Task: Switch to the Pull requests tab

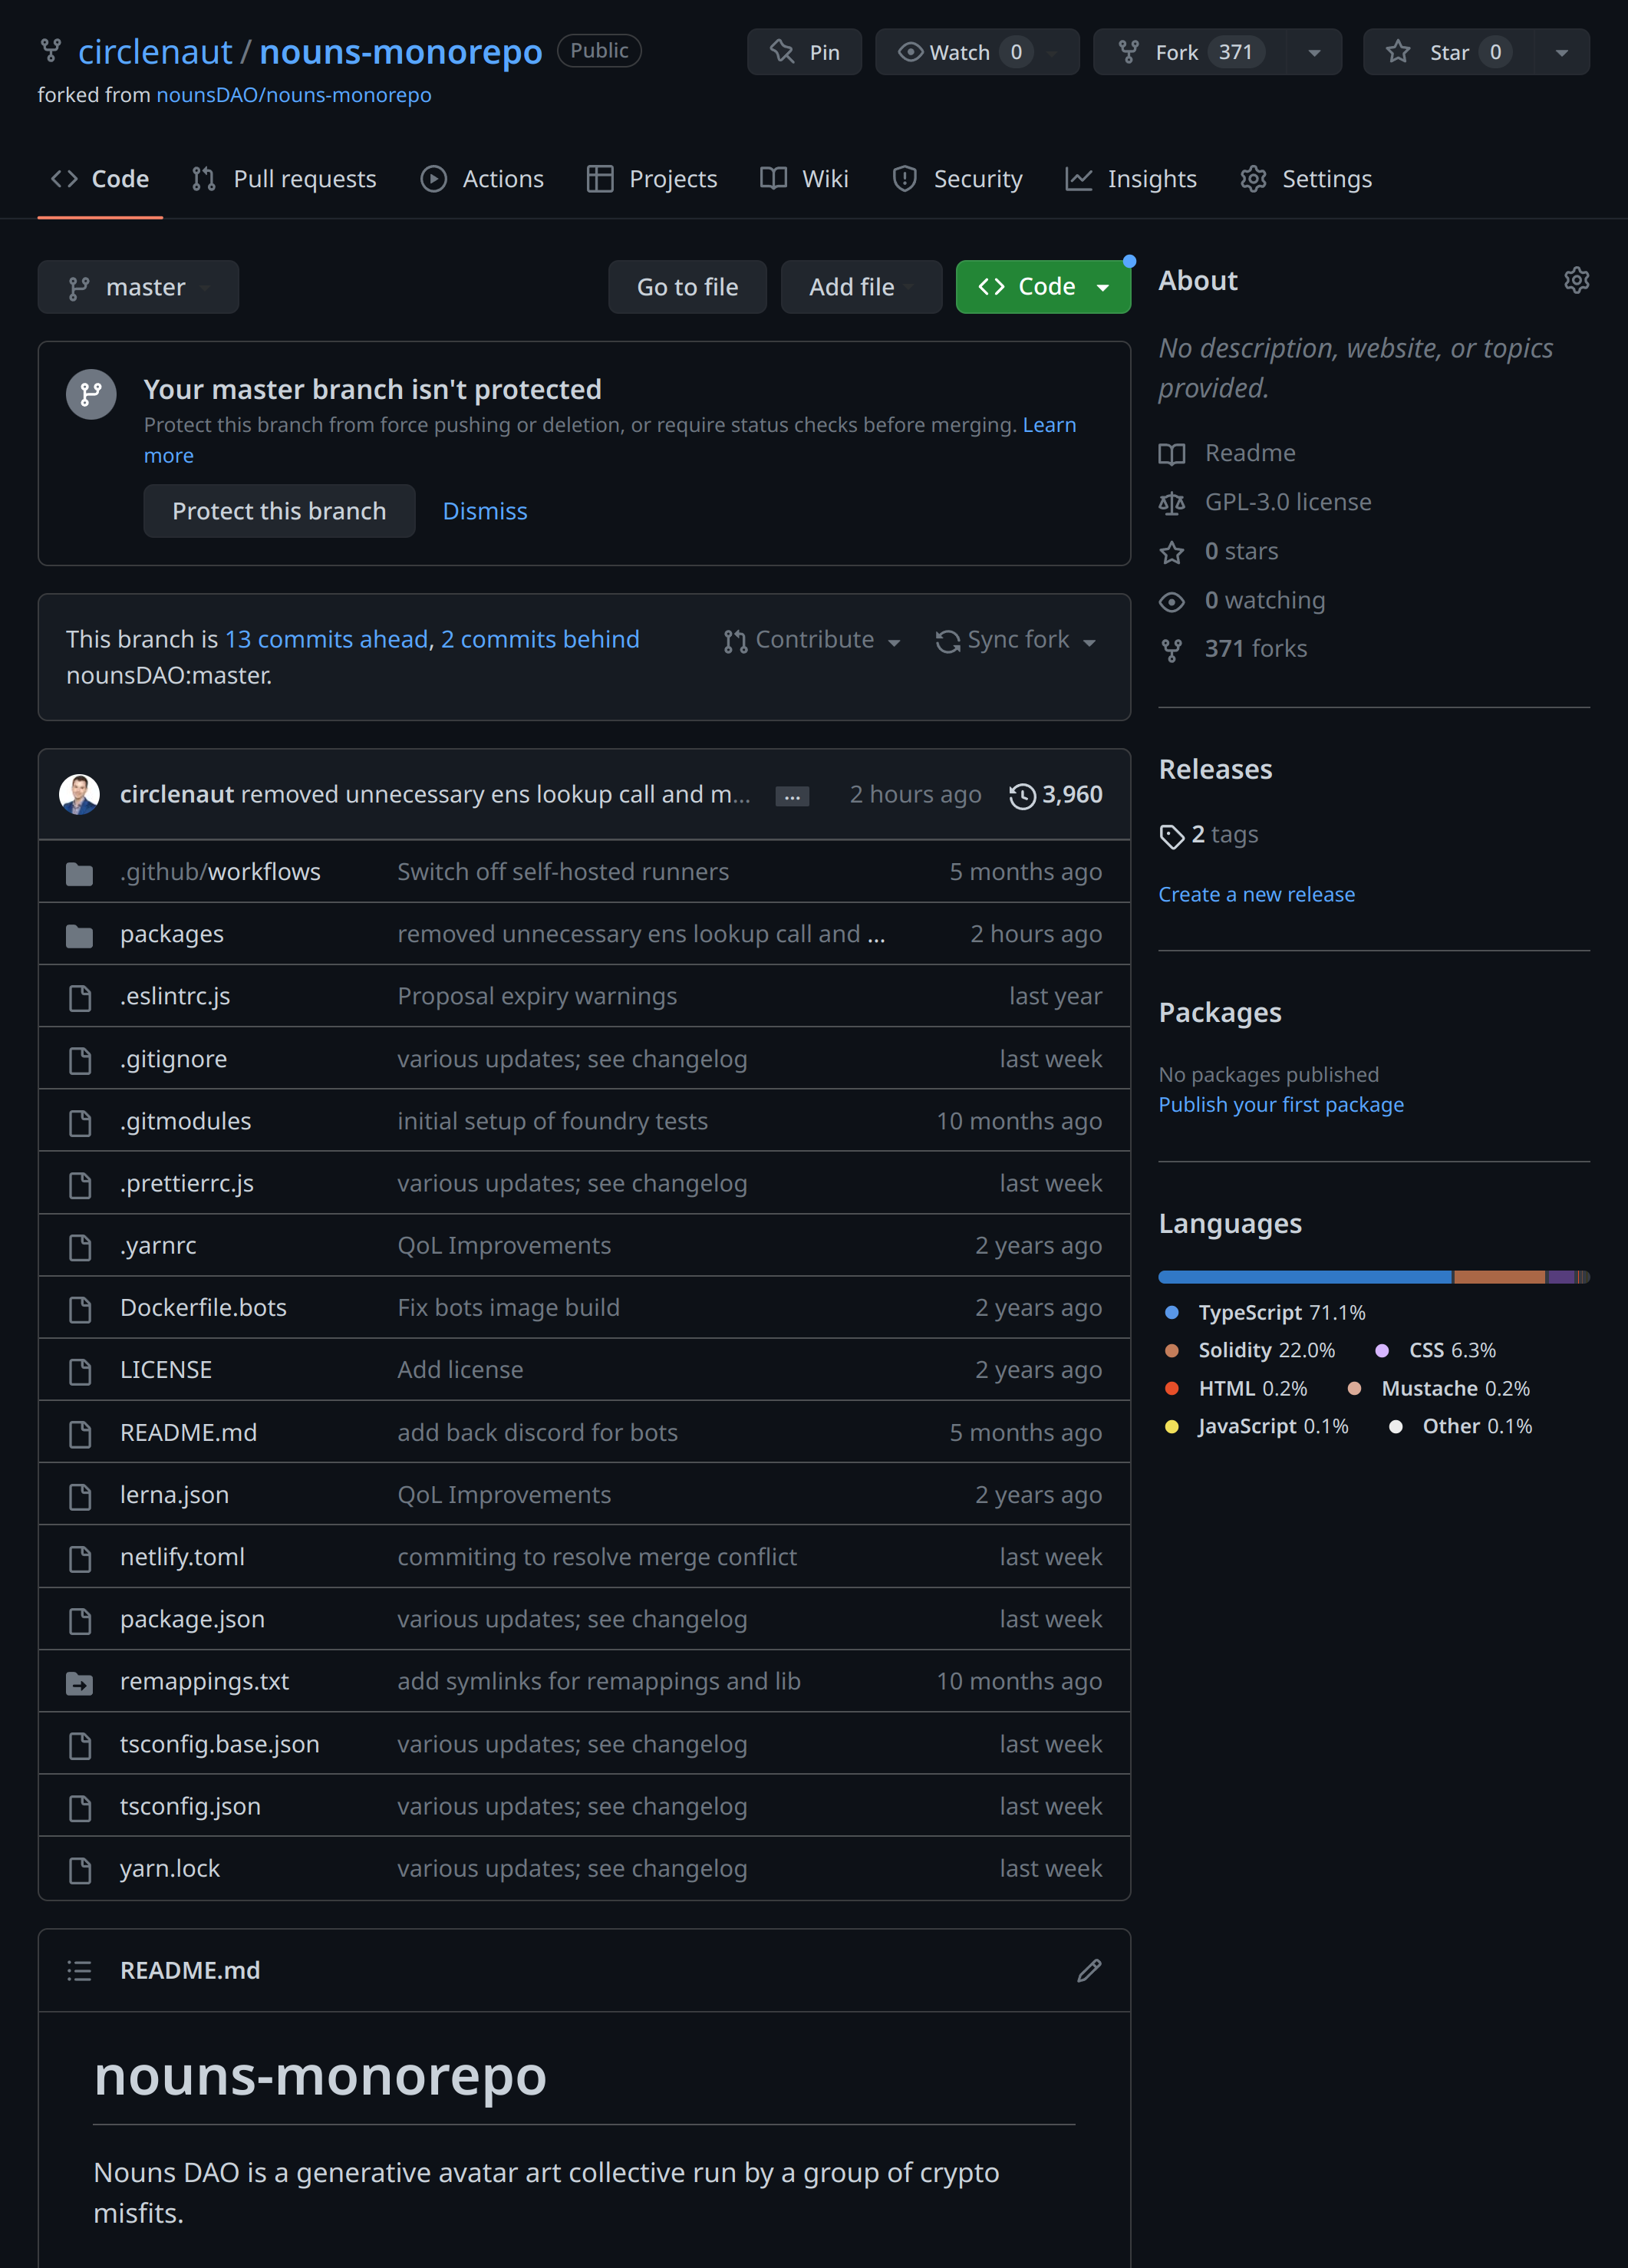Action: pos(284,179)
